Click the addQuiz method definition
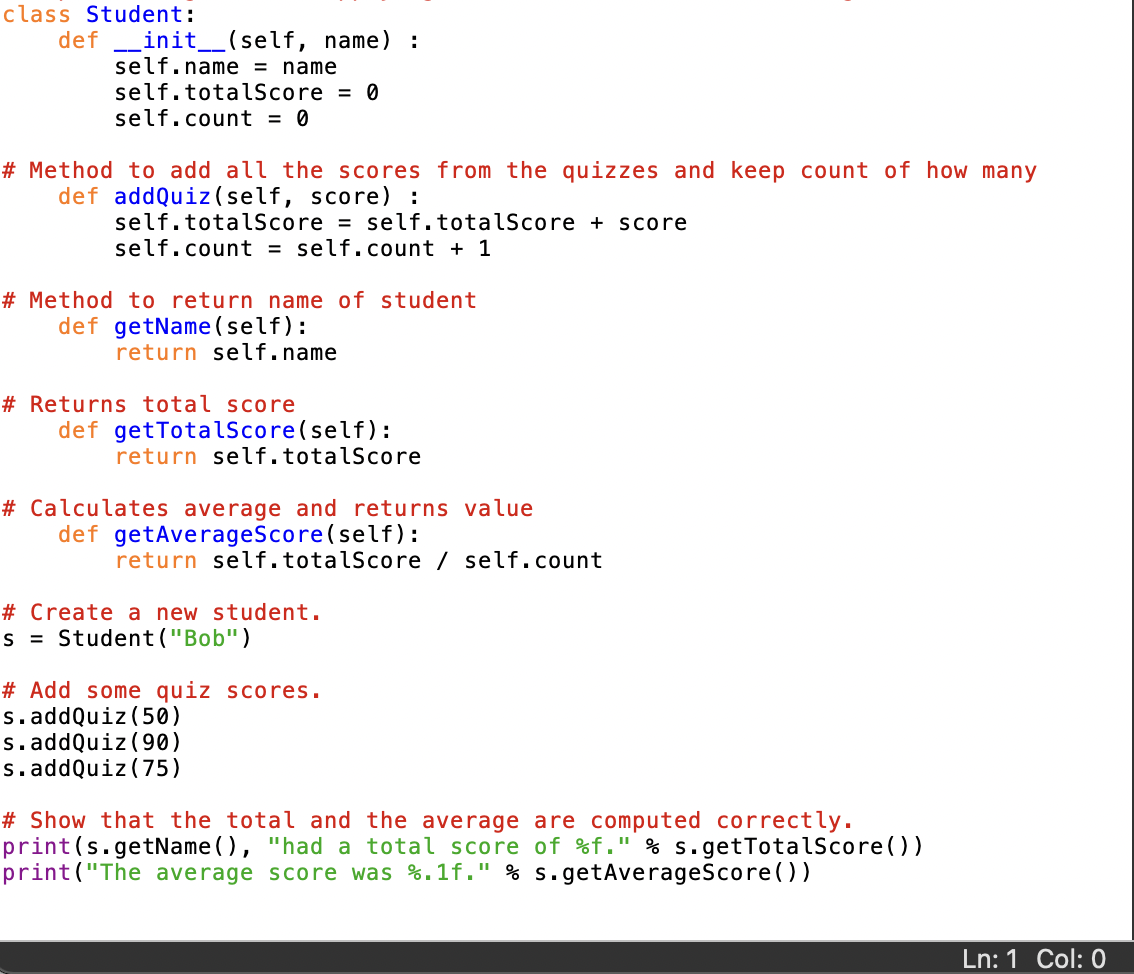1134x974 pixels. point(161,196)
